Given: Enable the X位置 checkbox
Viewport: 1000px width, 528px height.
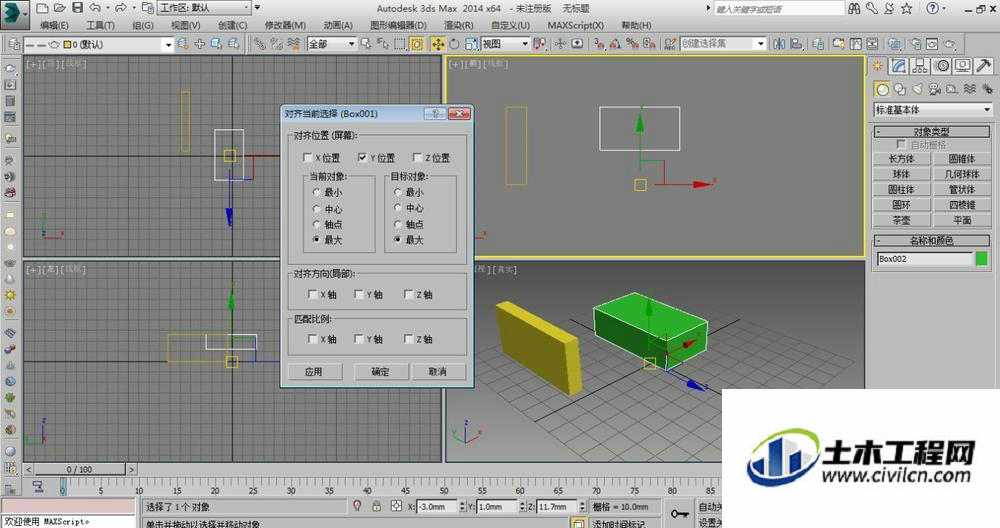Looking at the screenshot, I should (x=307, y=158).
